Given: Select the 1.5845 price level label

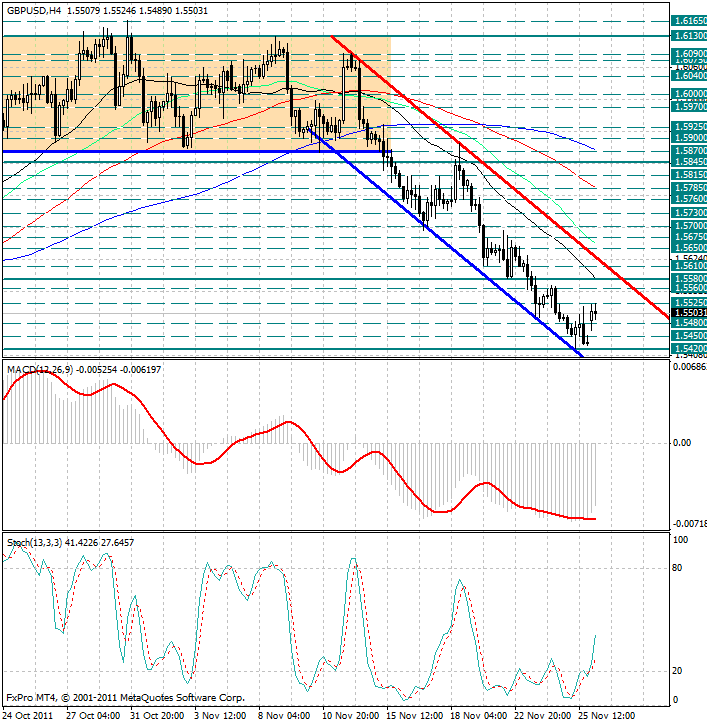Looking at the screenshot, I should pyautogui.click(x=689, y=161).
